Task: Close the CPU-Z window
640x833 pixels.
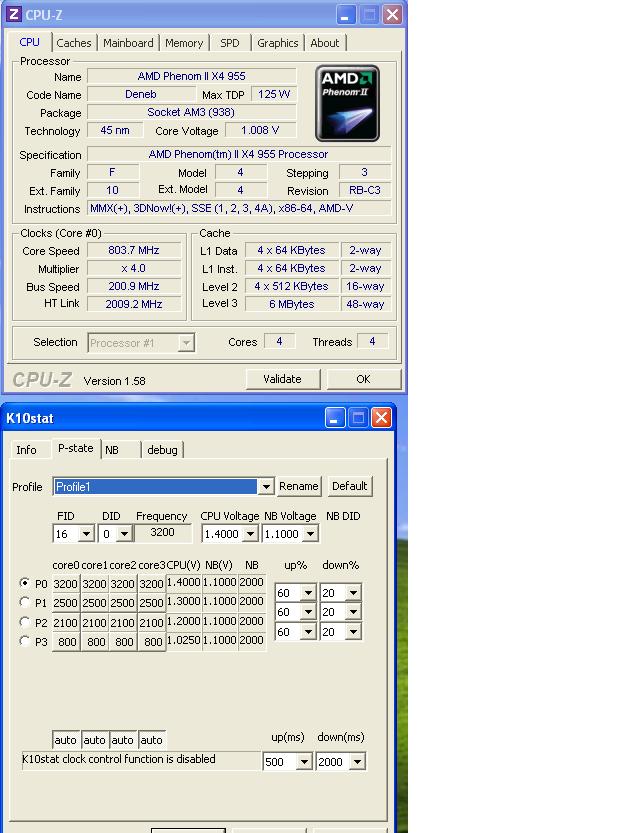Action: tap(392, 15)
